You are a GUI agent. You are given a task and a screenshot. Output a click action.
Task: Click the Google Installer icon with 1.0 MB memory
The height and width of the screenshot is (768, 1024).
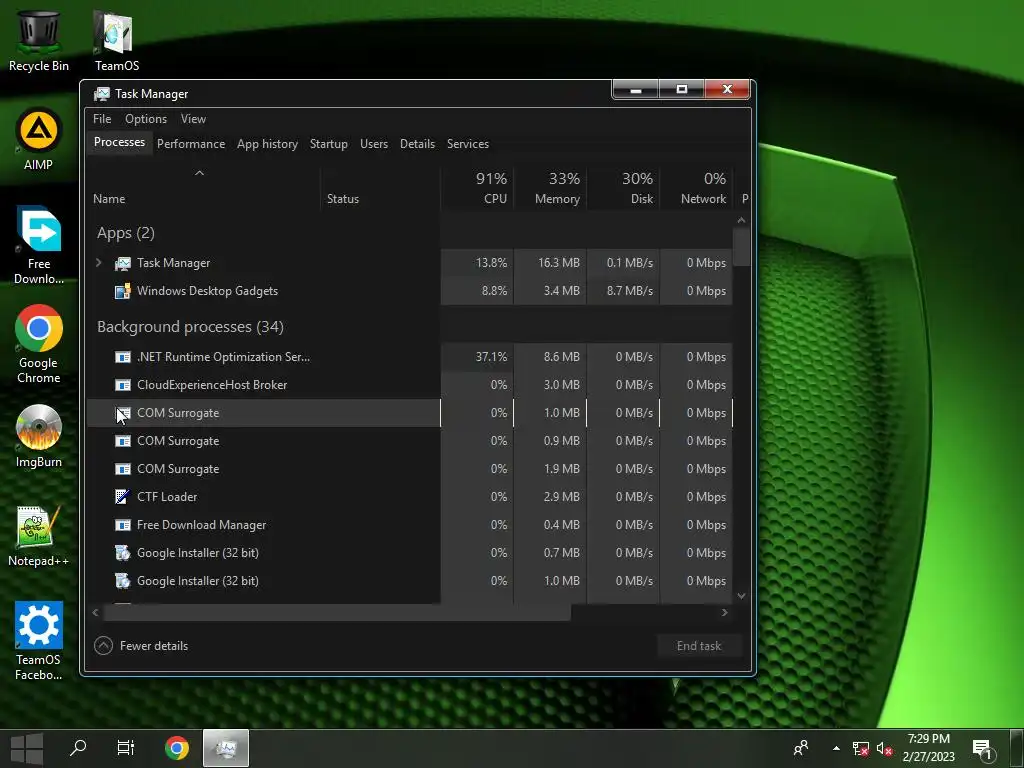pyautogui.click(x=122, y=581)
